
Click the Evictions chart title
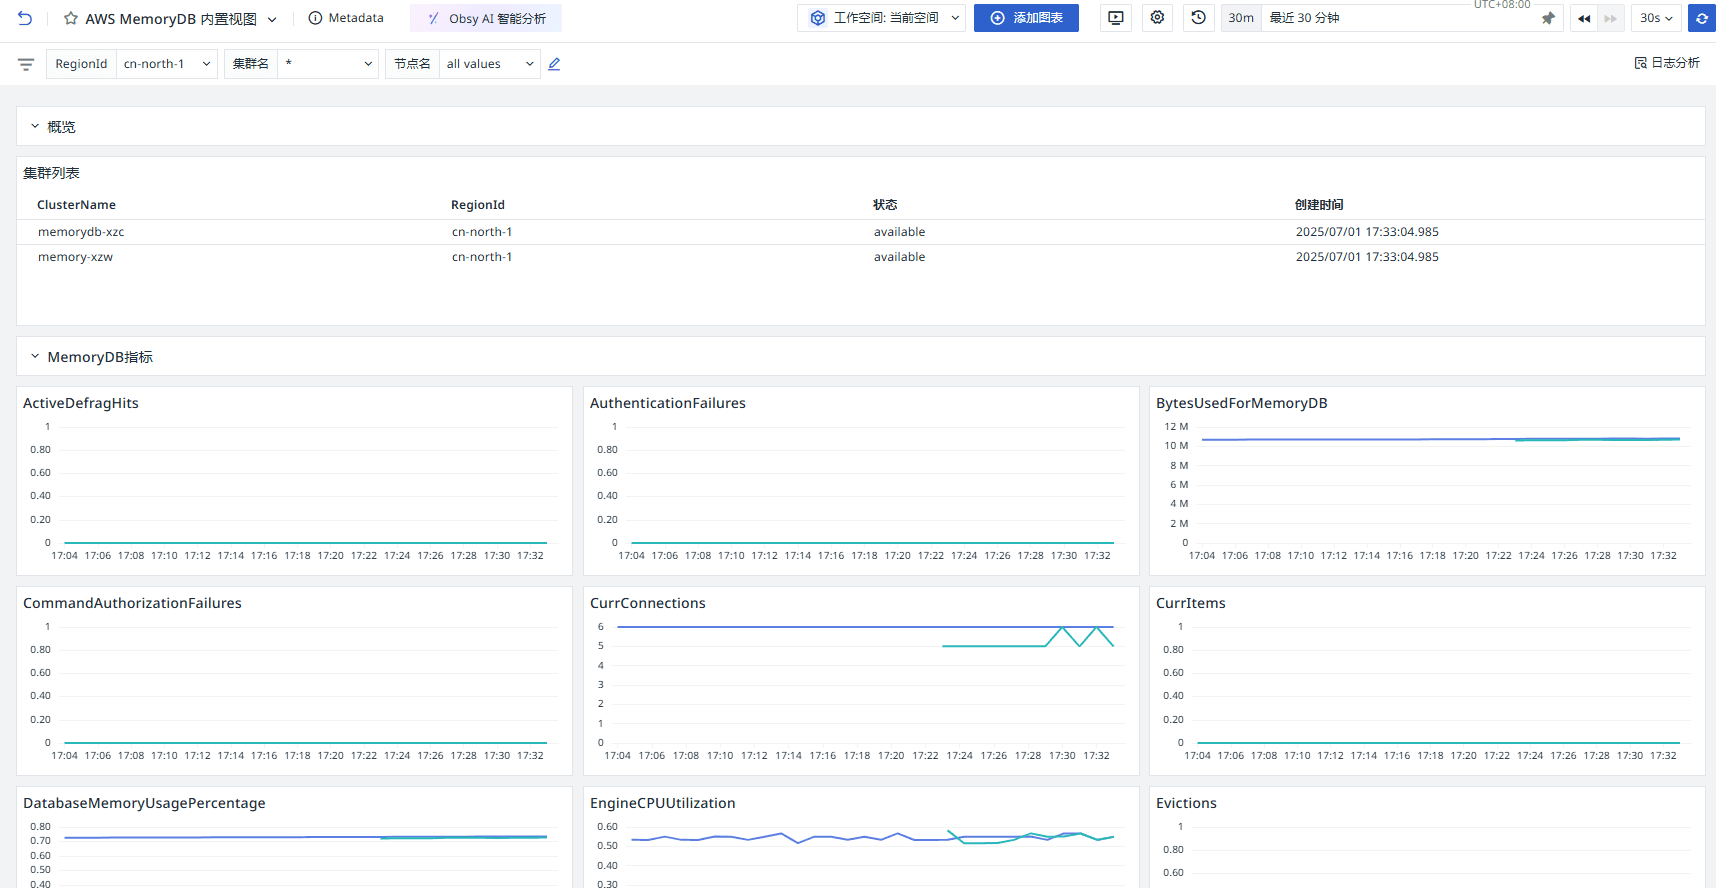point(1186,803)
